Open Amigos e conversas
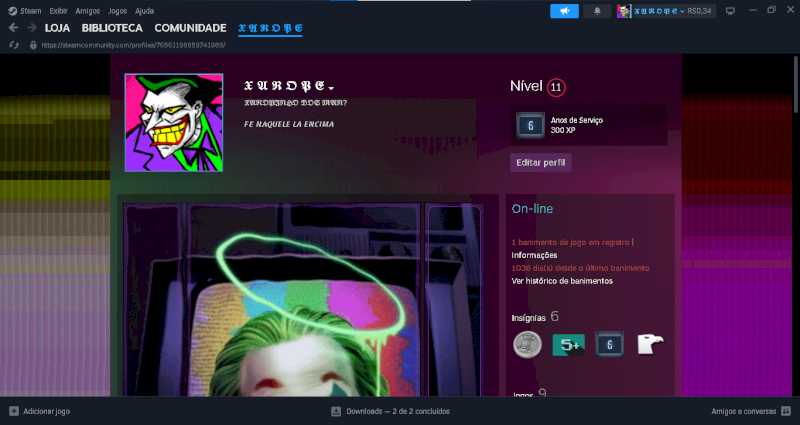 pos(743,411)
